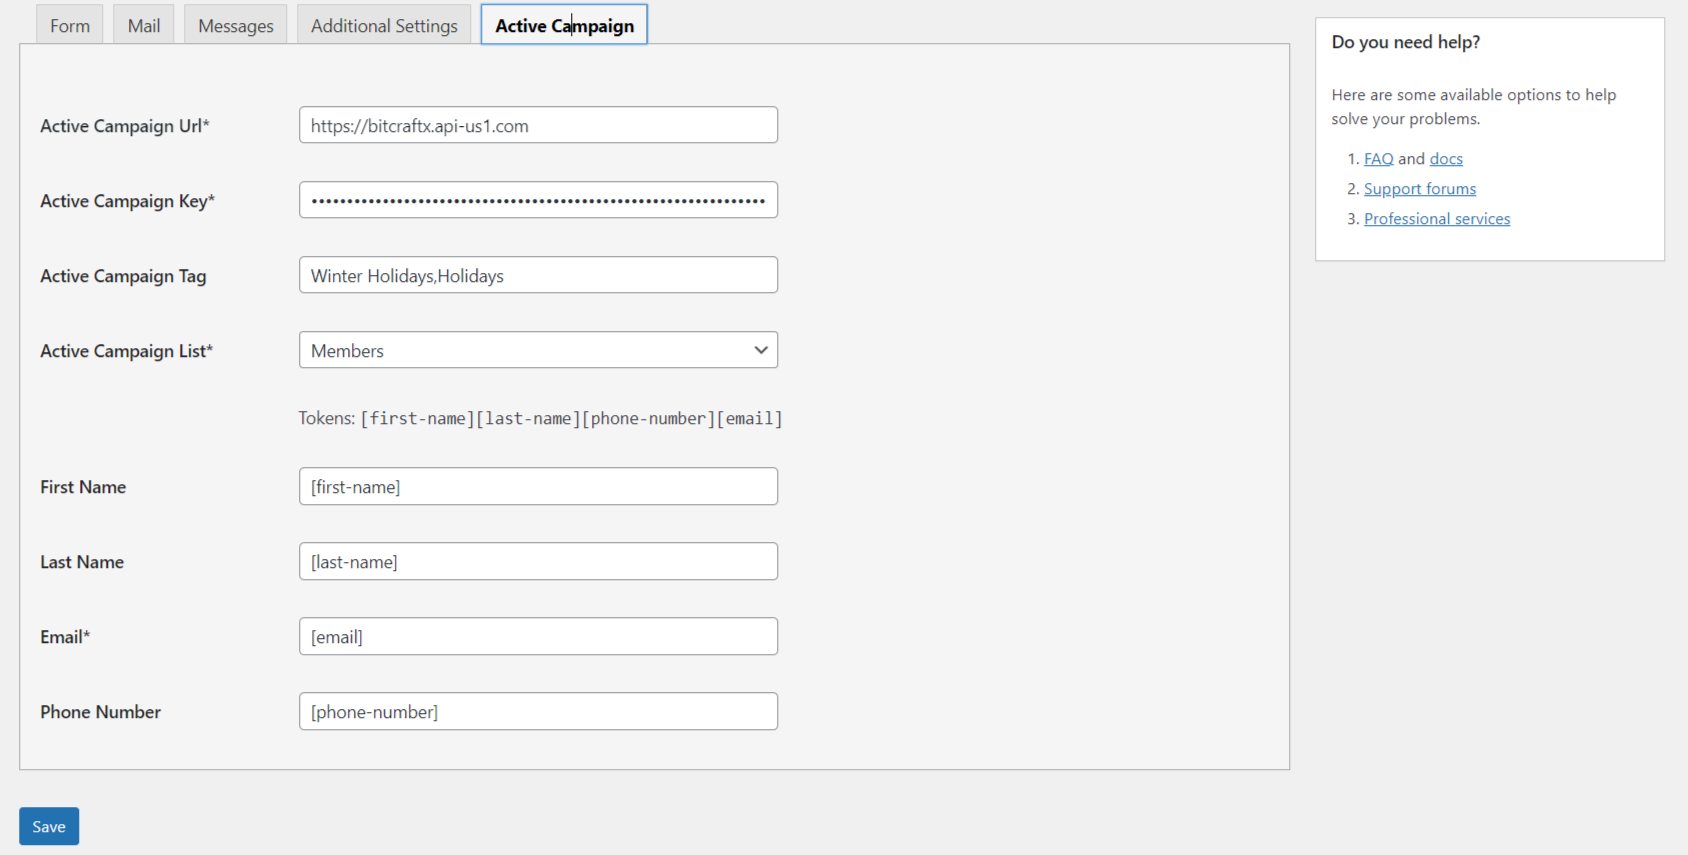Click the 'Phone Number' label

point(100,712)
